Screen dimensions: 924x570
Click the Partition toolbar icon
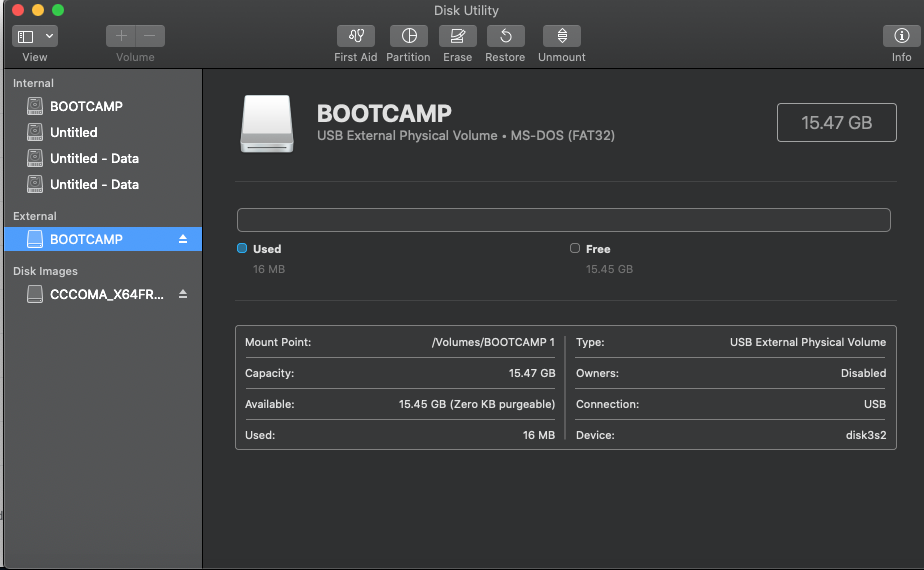click(x=408, y=36)
